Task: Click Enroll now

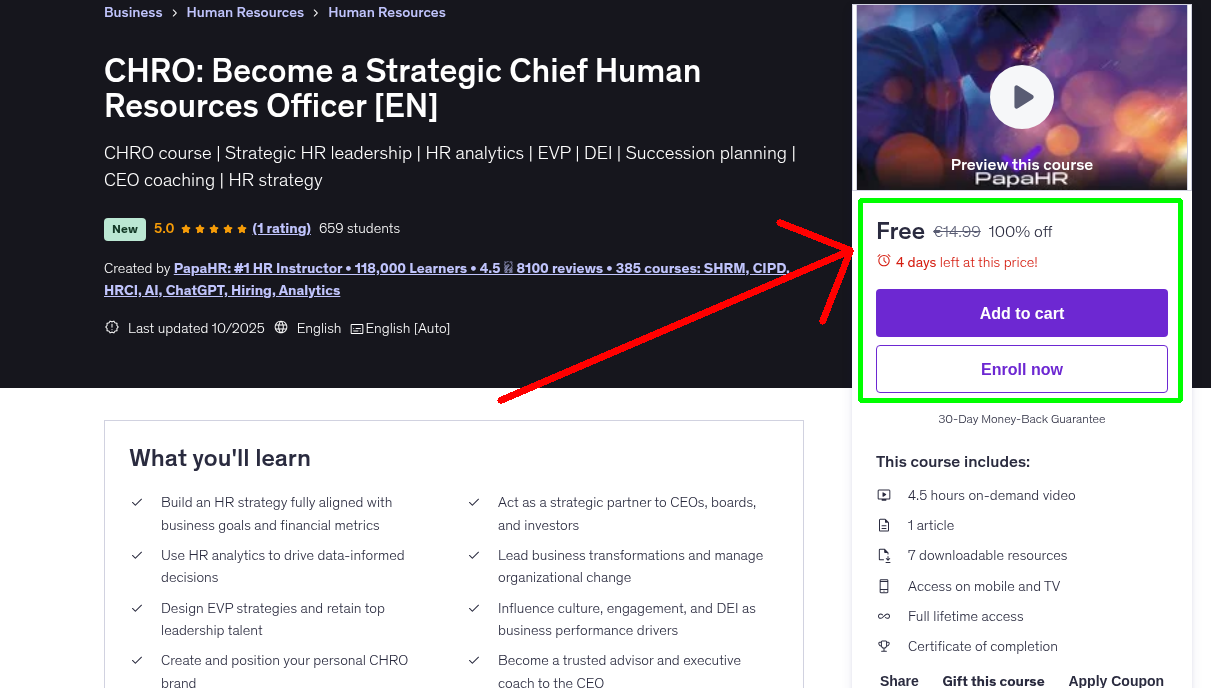Action: [1021, 368]
